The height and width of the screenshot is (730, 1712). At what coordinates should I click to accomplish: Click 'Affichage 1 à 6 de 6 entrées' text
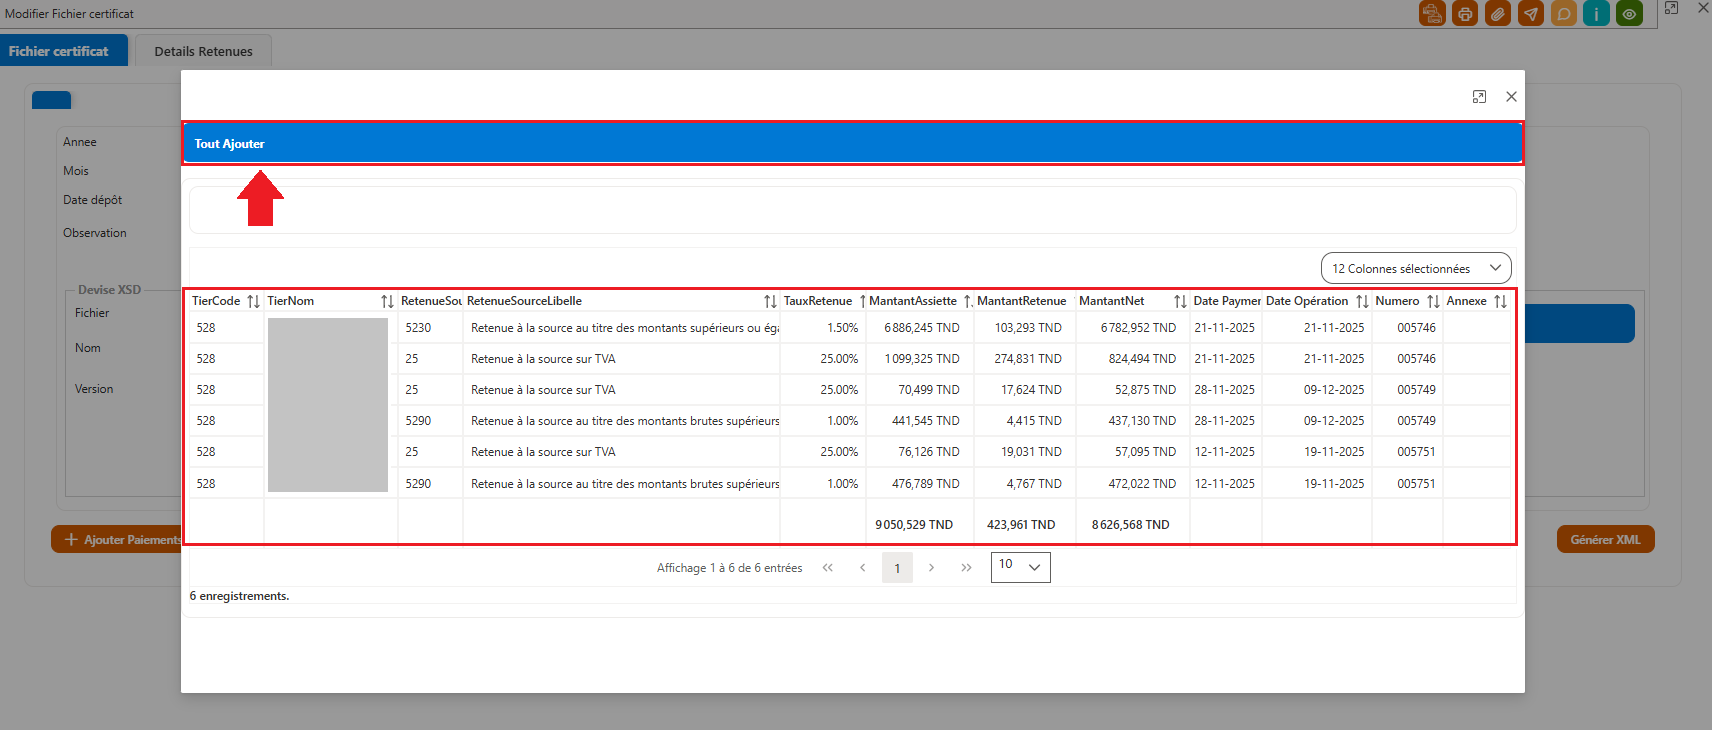[729, 568]
